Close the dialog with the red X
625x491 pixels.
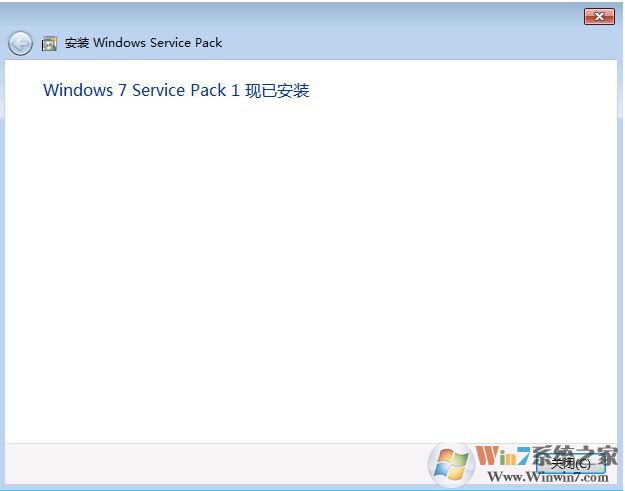[x=598, y=16]
